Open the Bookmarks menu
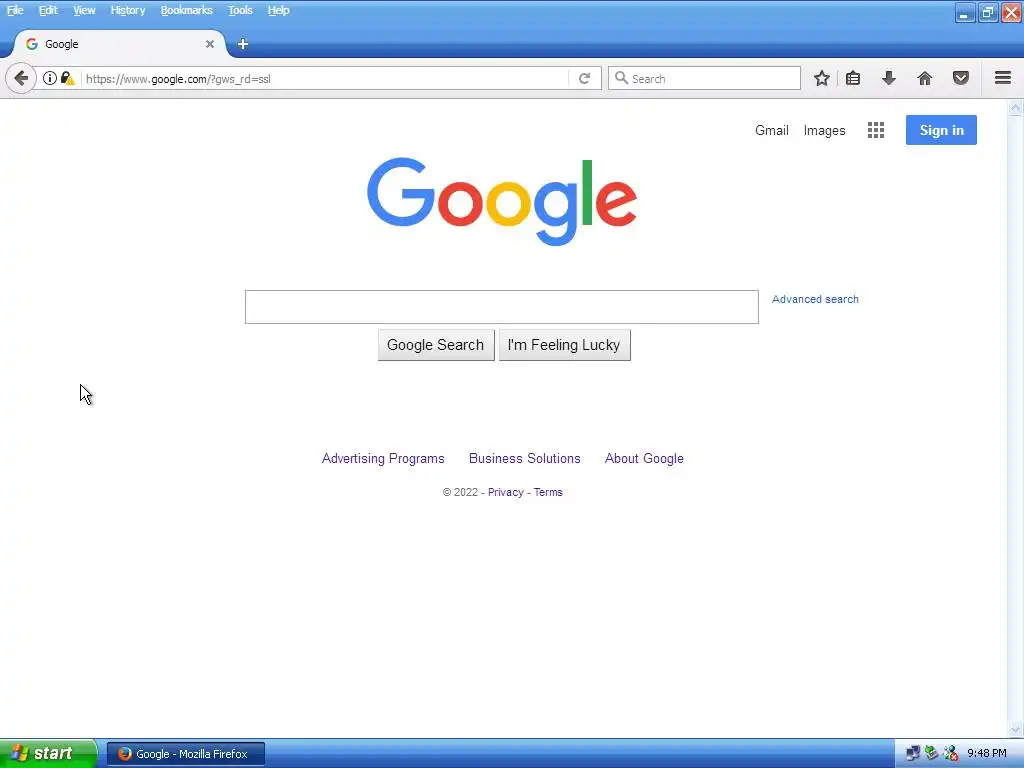1024x768 pixels. click(187, 10)
